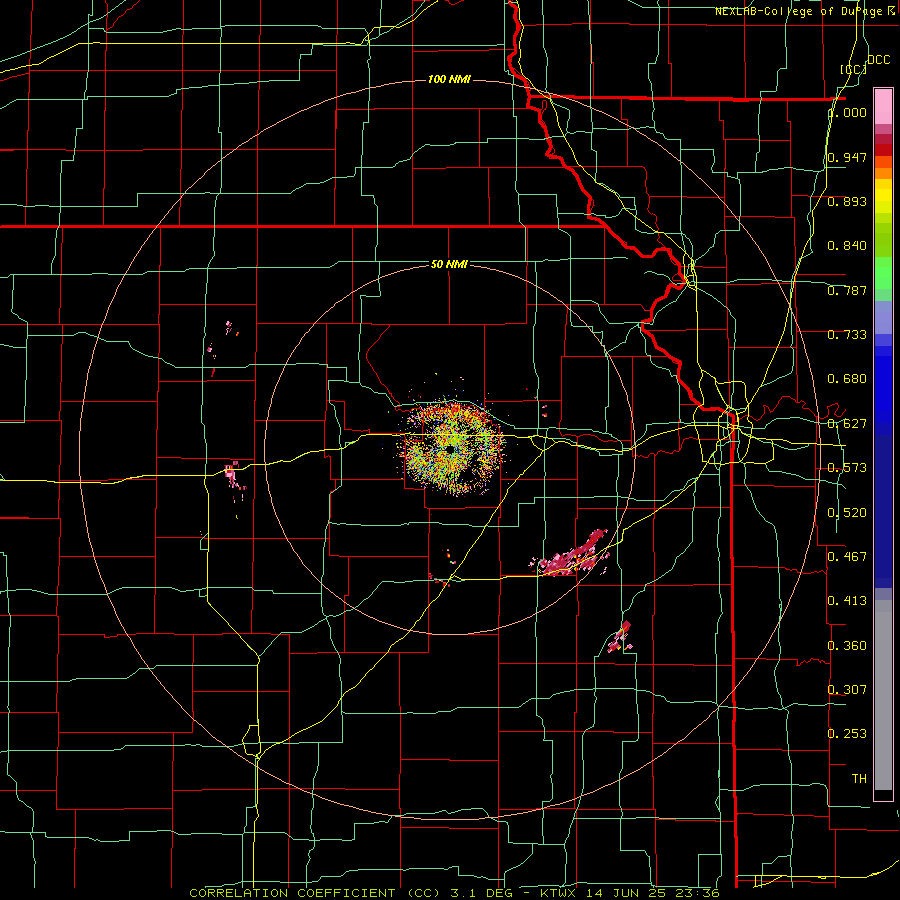Click the 0.840 scale value
The width and height of the screenshot is (900, 900).
pos(847,246)
